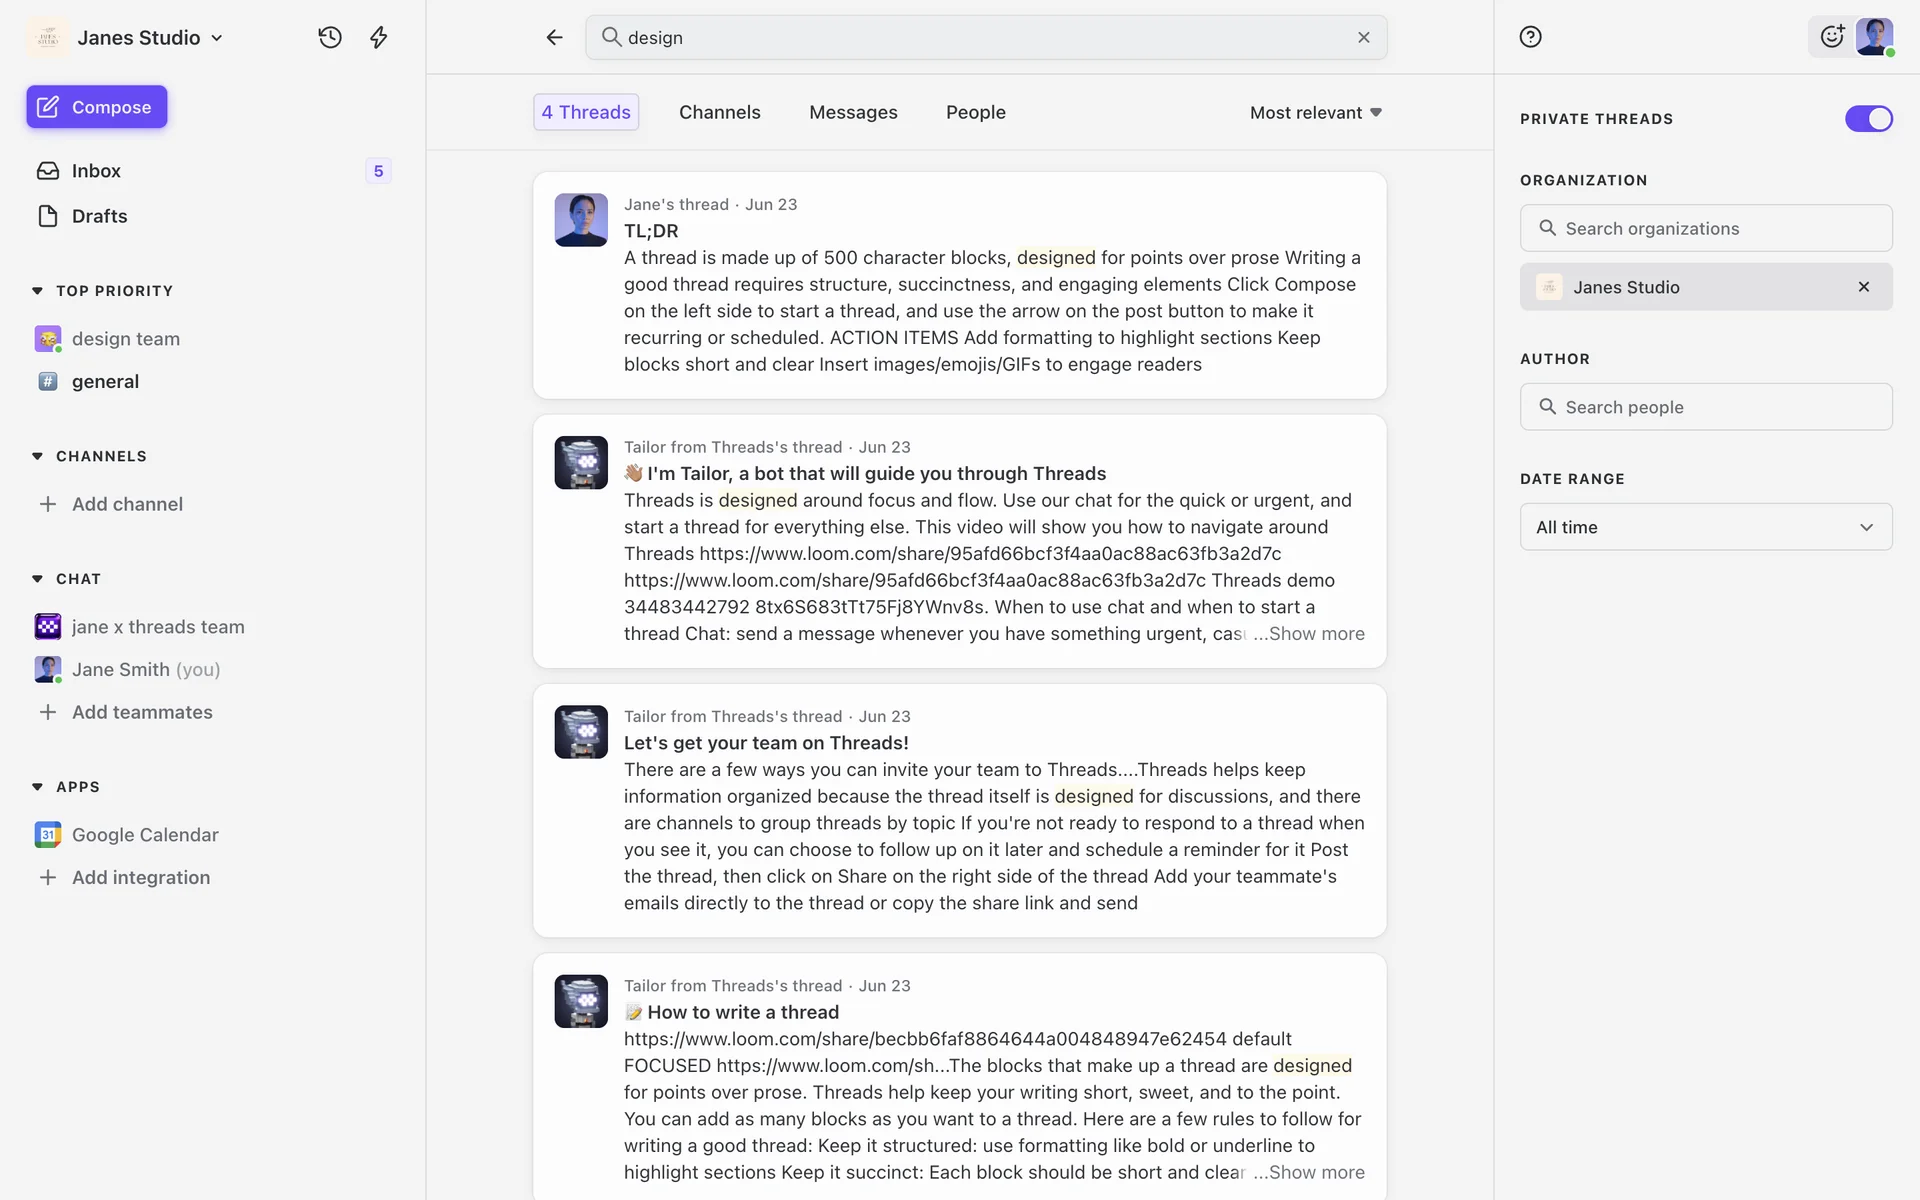Viewport: 1920px width, 1200px height.
Task: Click the lightning bolt activity icon
Action: (x=378, y=37)
